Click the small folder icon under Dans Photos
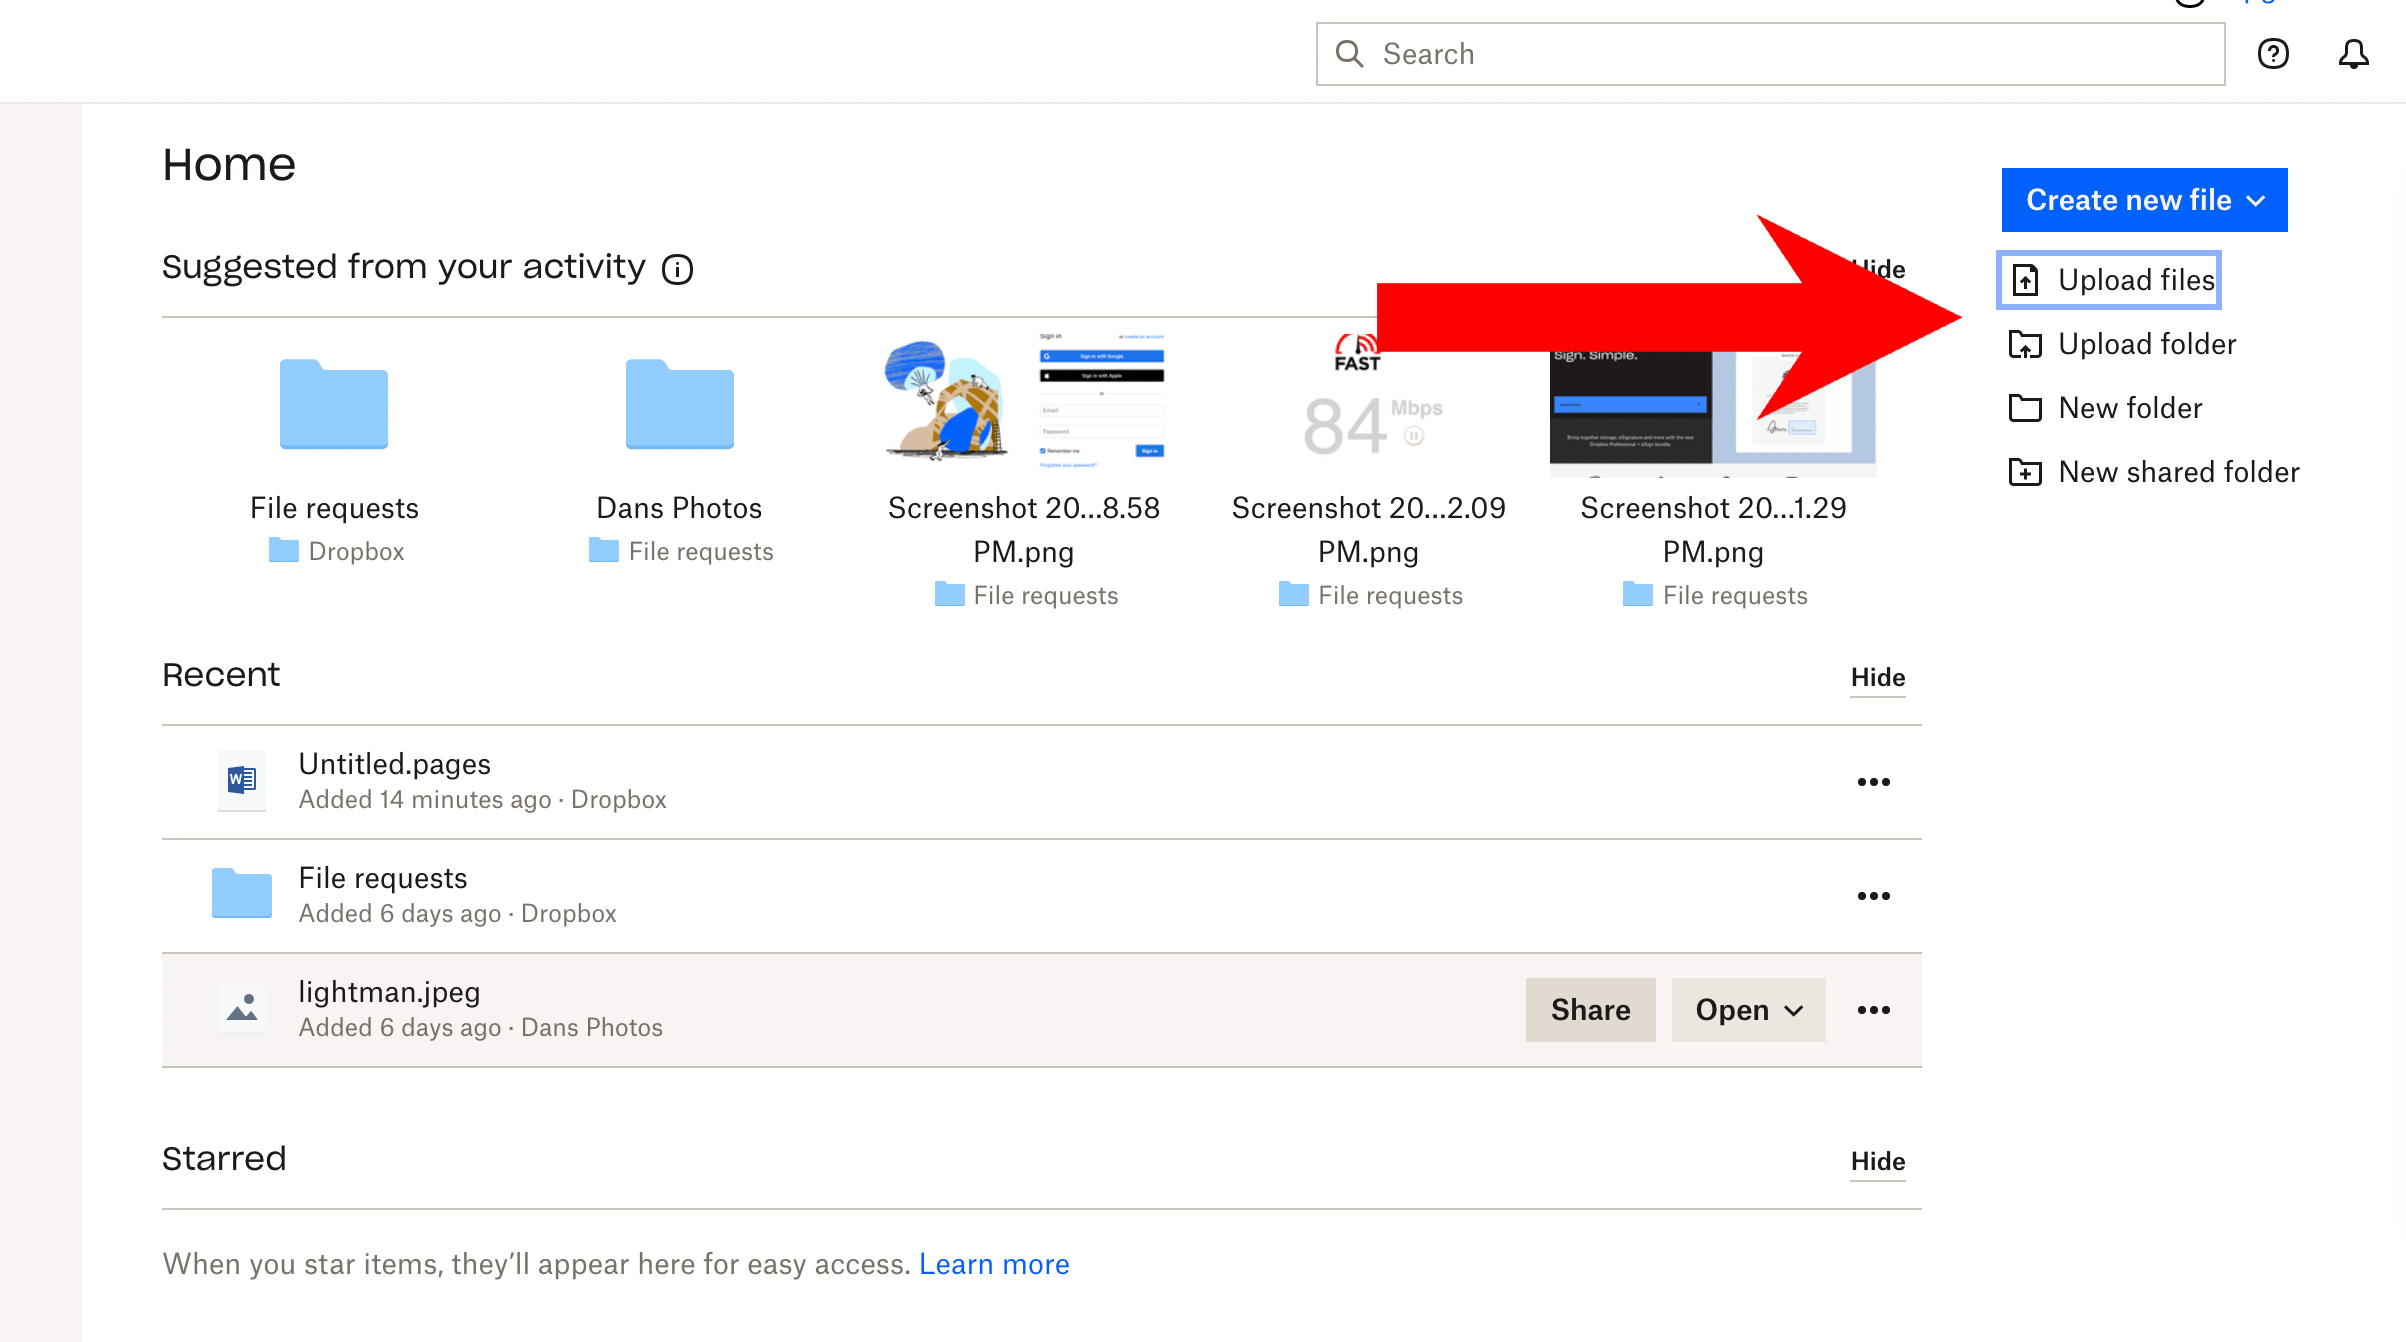Viewport: 2406px width, 1342px height. (x=604, y=551)
